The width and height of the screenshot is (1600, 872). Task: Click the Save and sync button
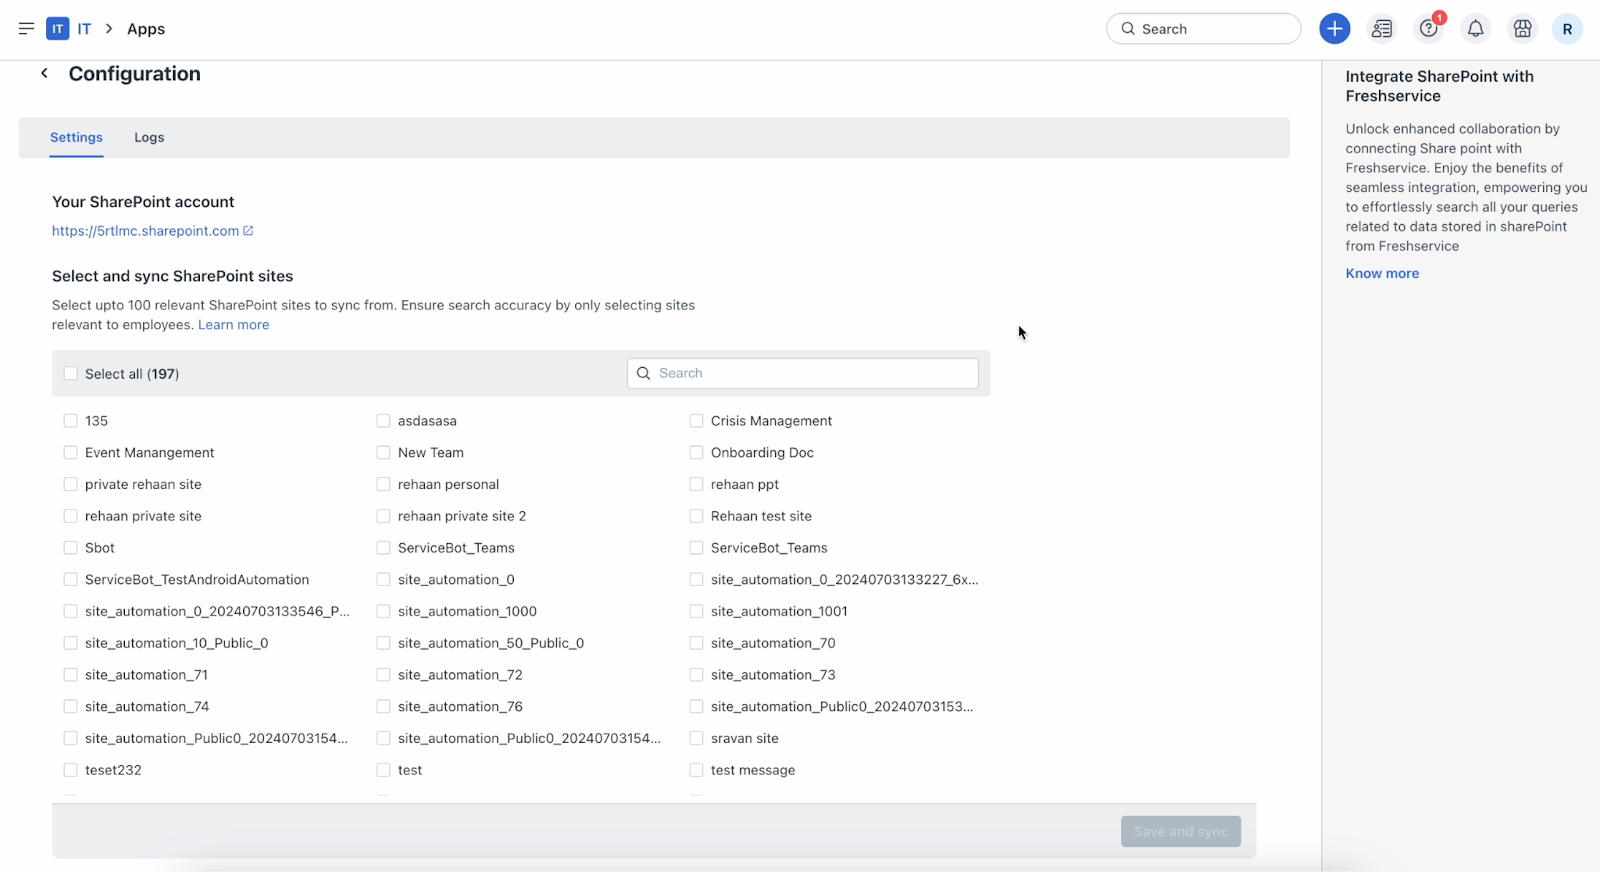point(1180,831)
